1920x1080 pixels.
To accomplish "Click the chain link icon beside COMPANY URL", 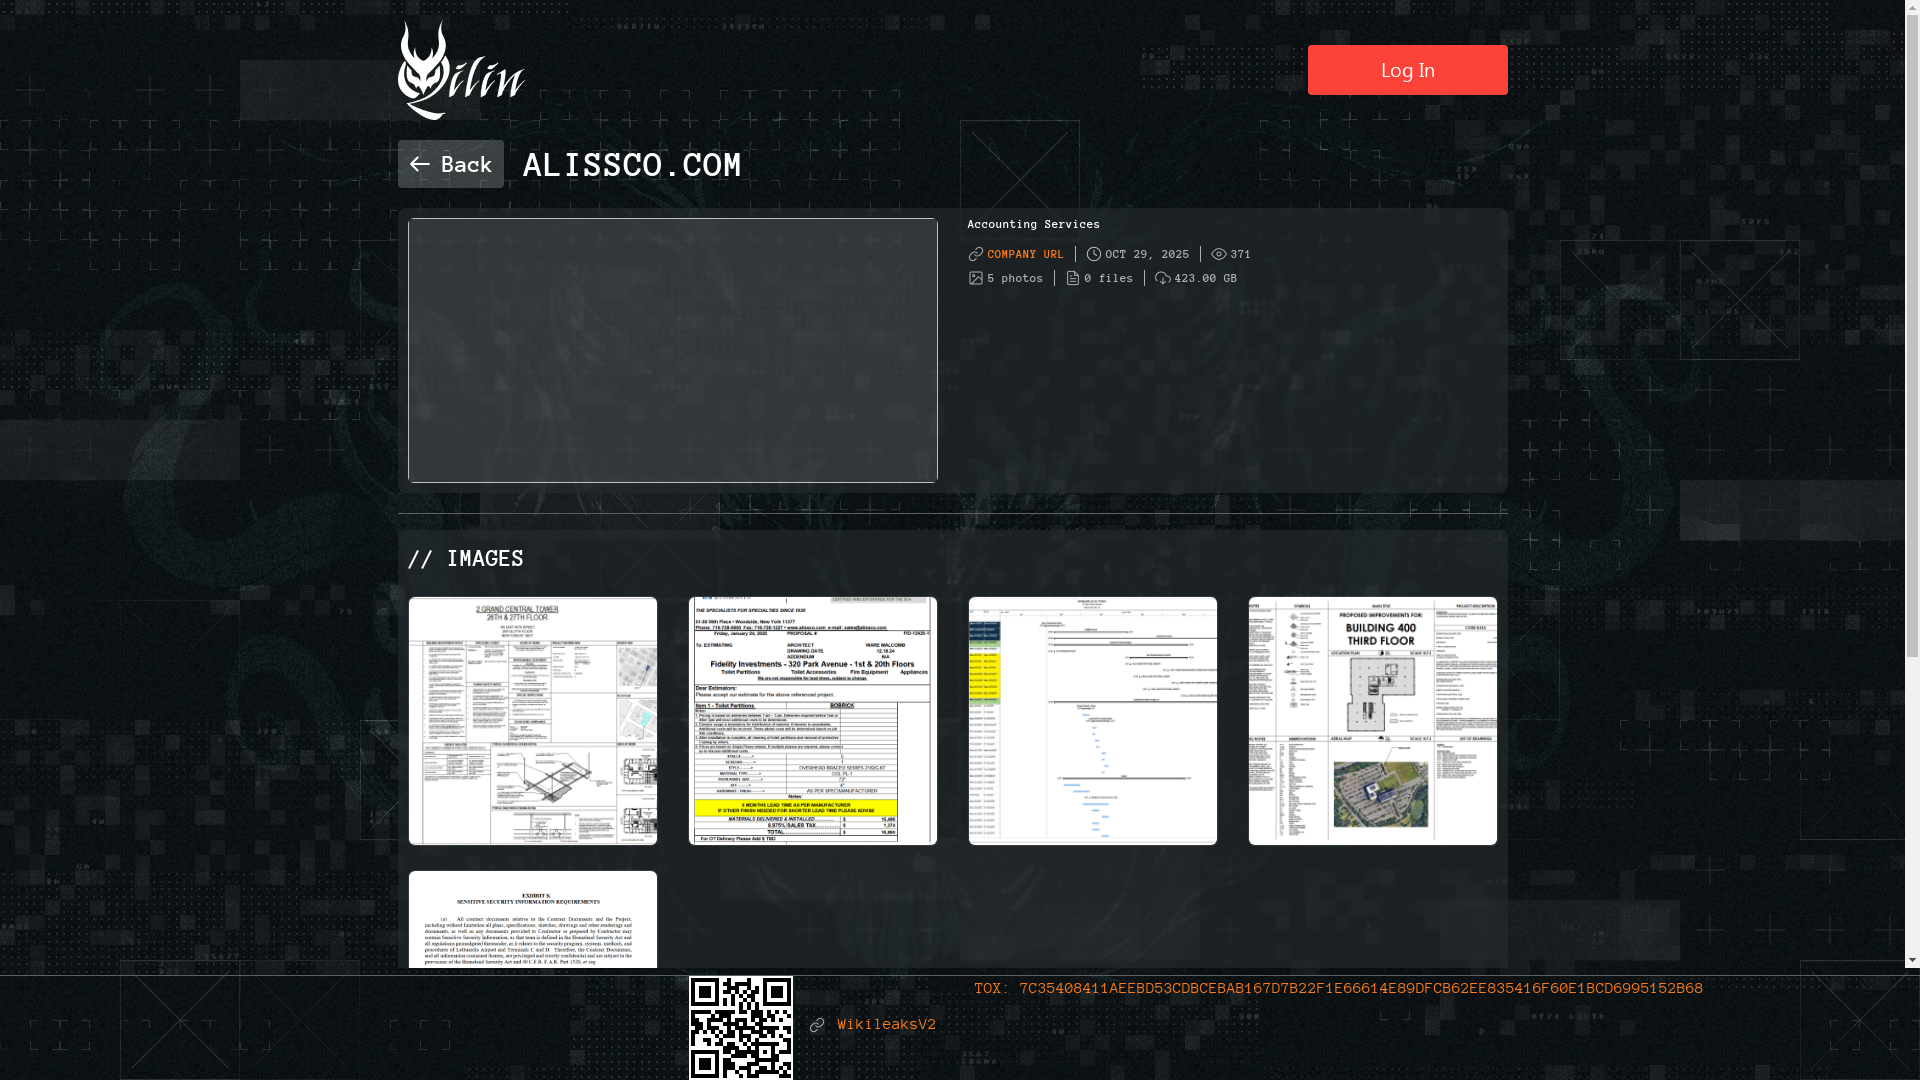I will tap(976, 254).
